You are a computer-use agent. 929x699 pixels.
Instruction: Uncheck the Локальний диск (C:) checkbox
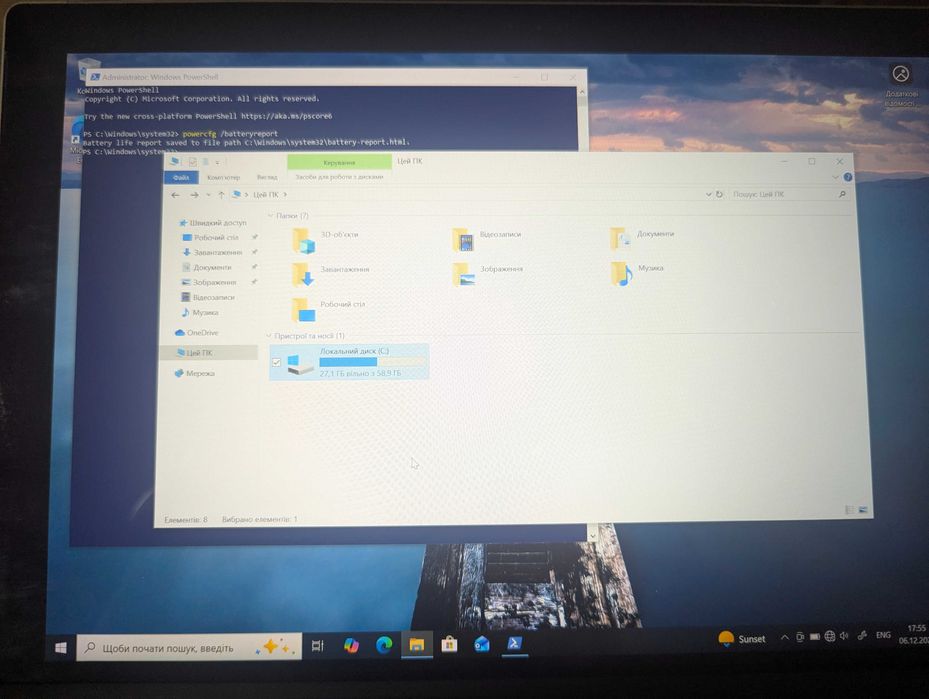tap(276, 362)
